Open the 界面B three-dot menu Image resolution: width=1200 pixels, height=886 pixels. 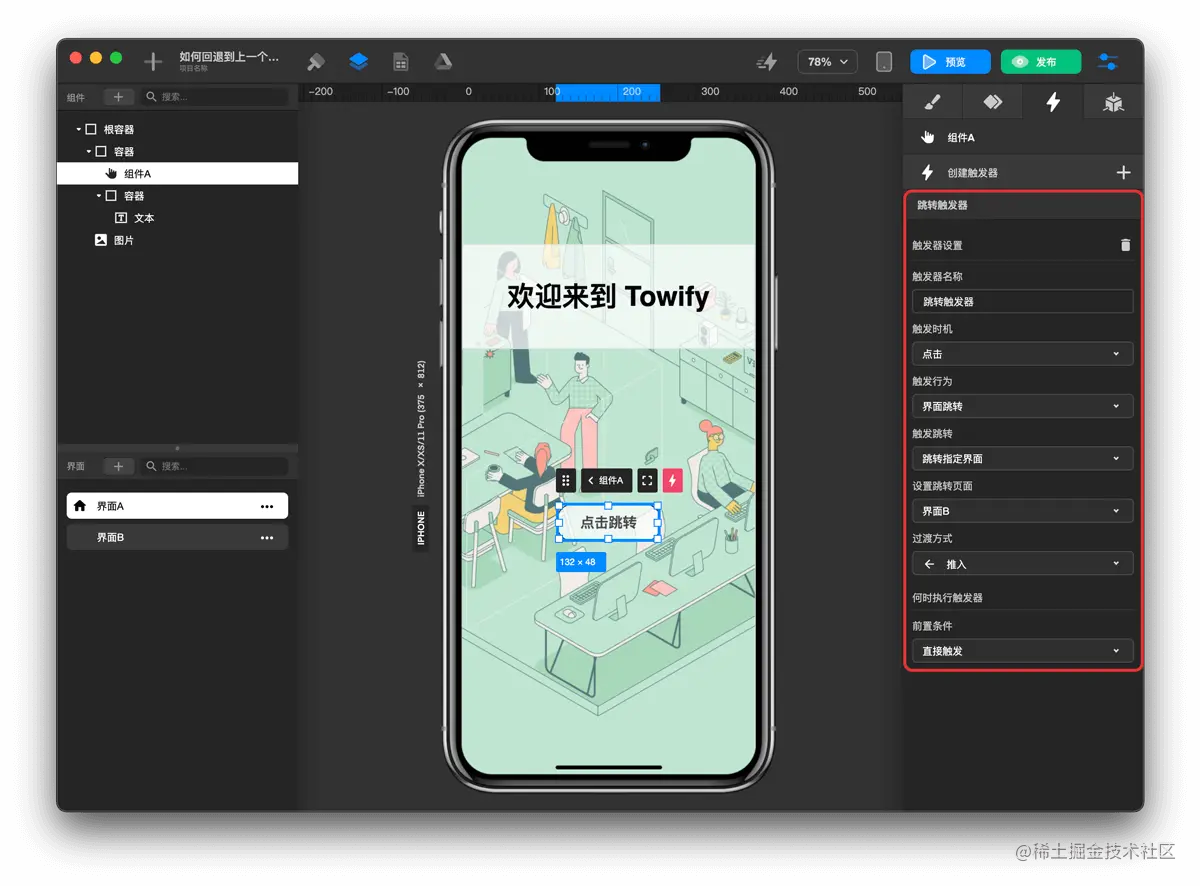click(x=267, y=538)
